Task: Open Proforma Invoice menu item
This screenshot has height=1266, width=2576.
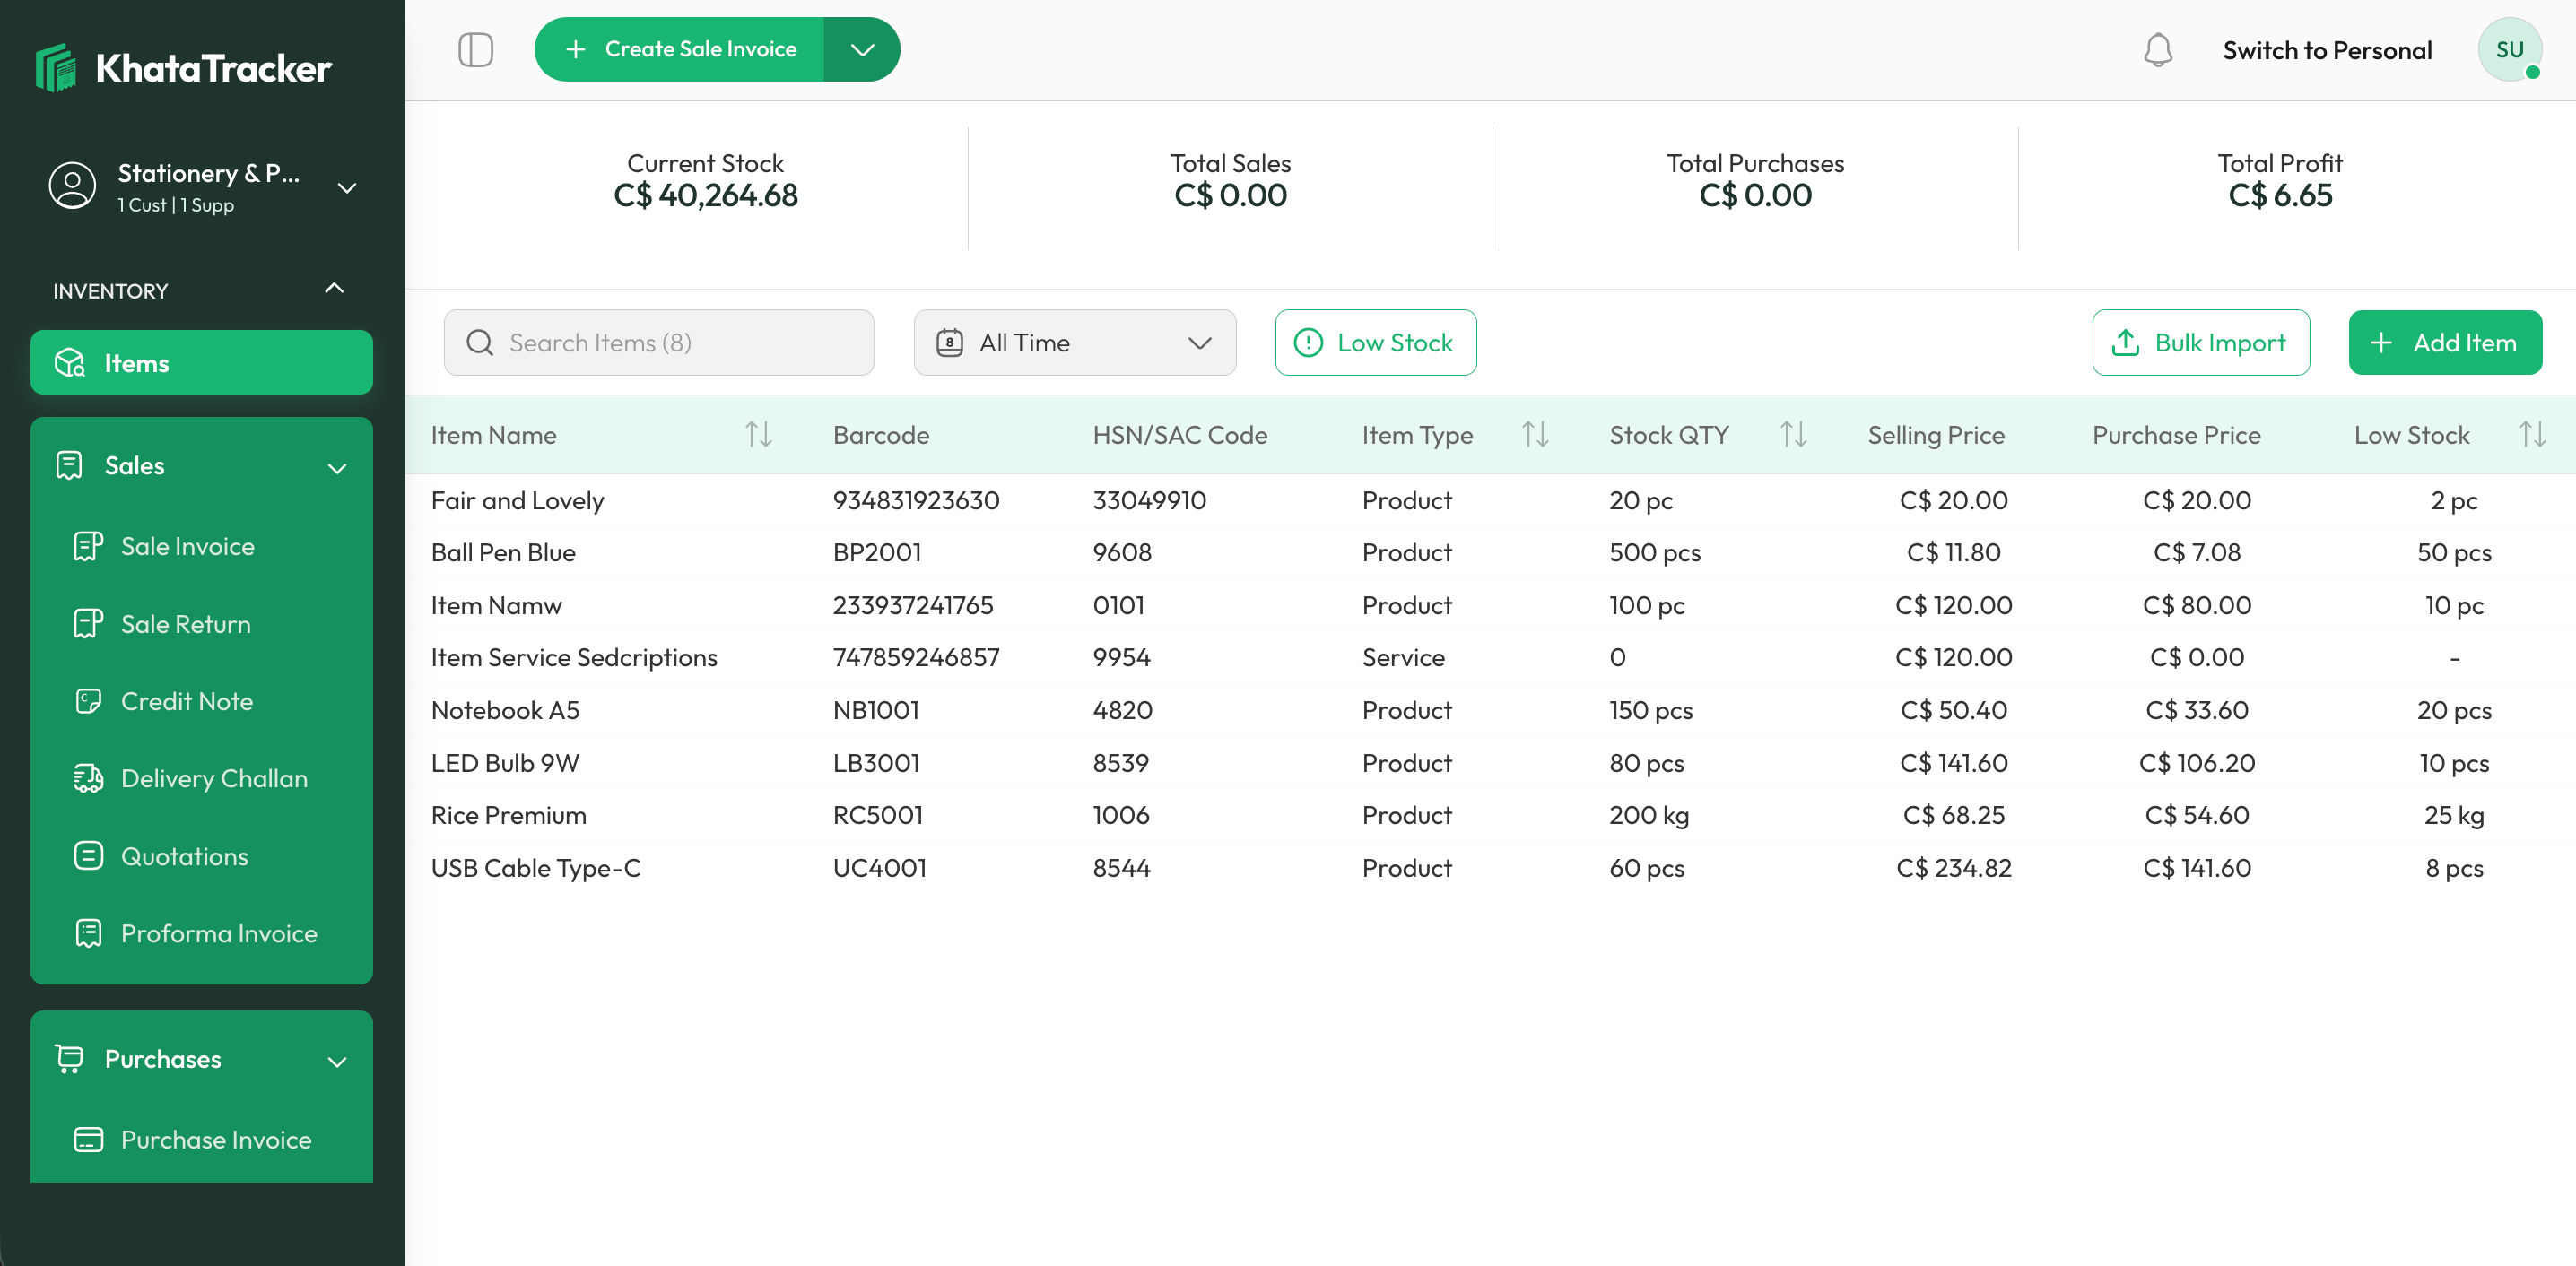Action: [219, 933]
